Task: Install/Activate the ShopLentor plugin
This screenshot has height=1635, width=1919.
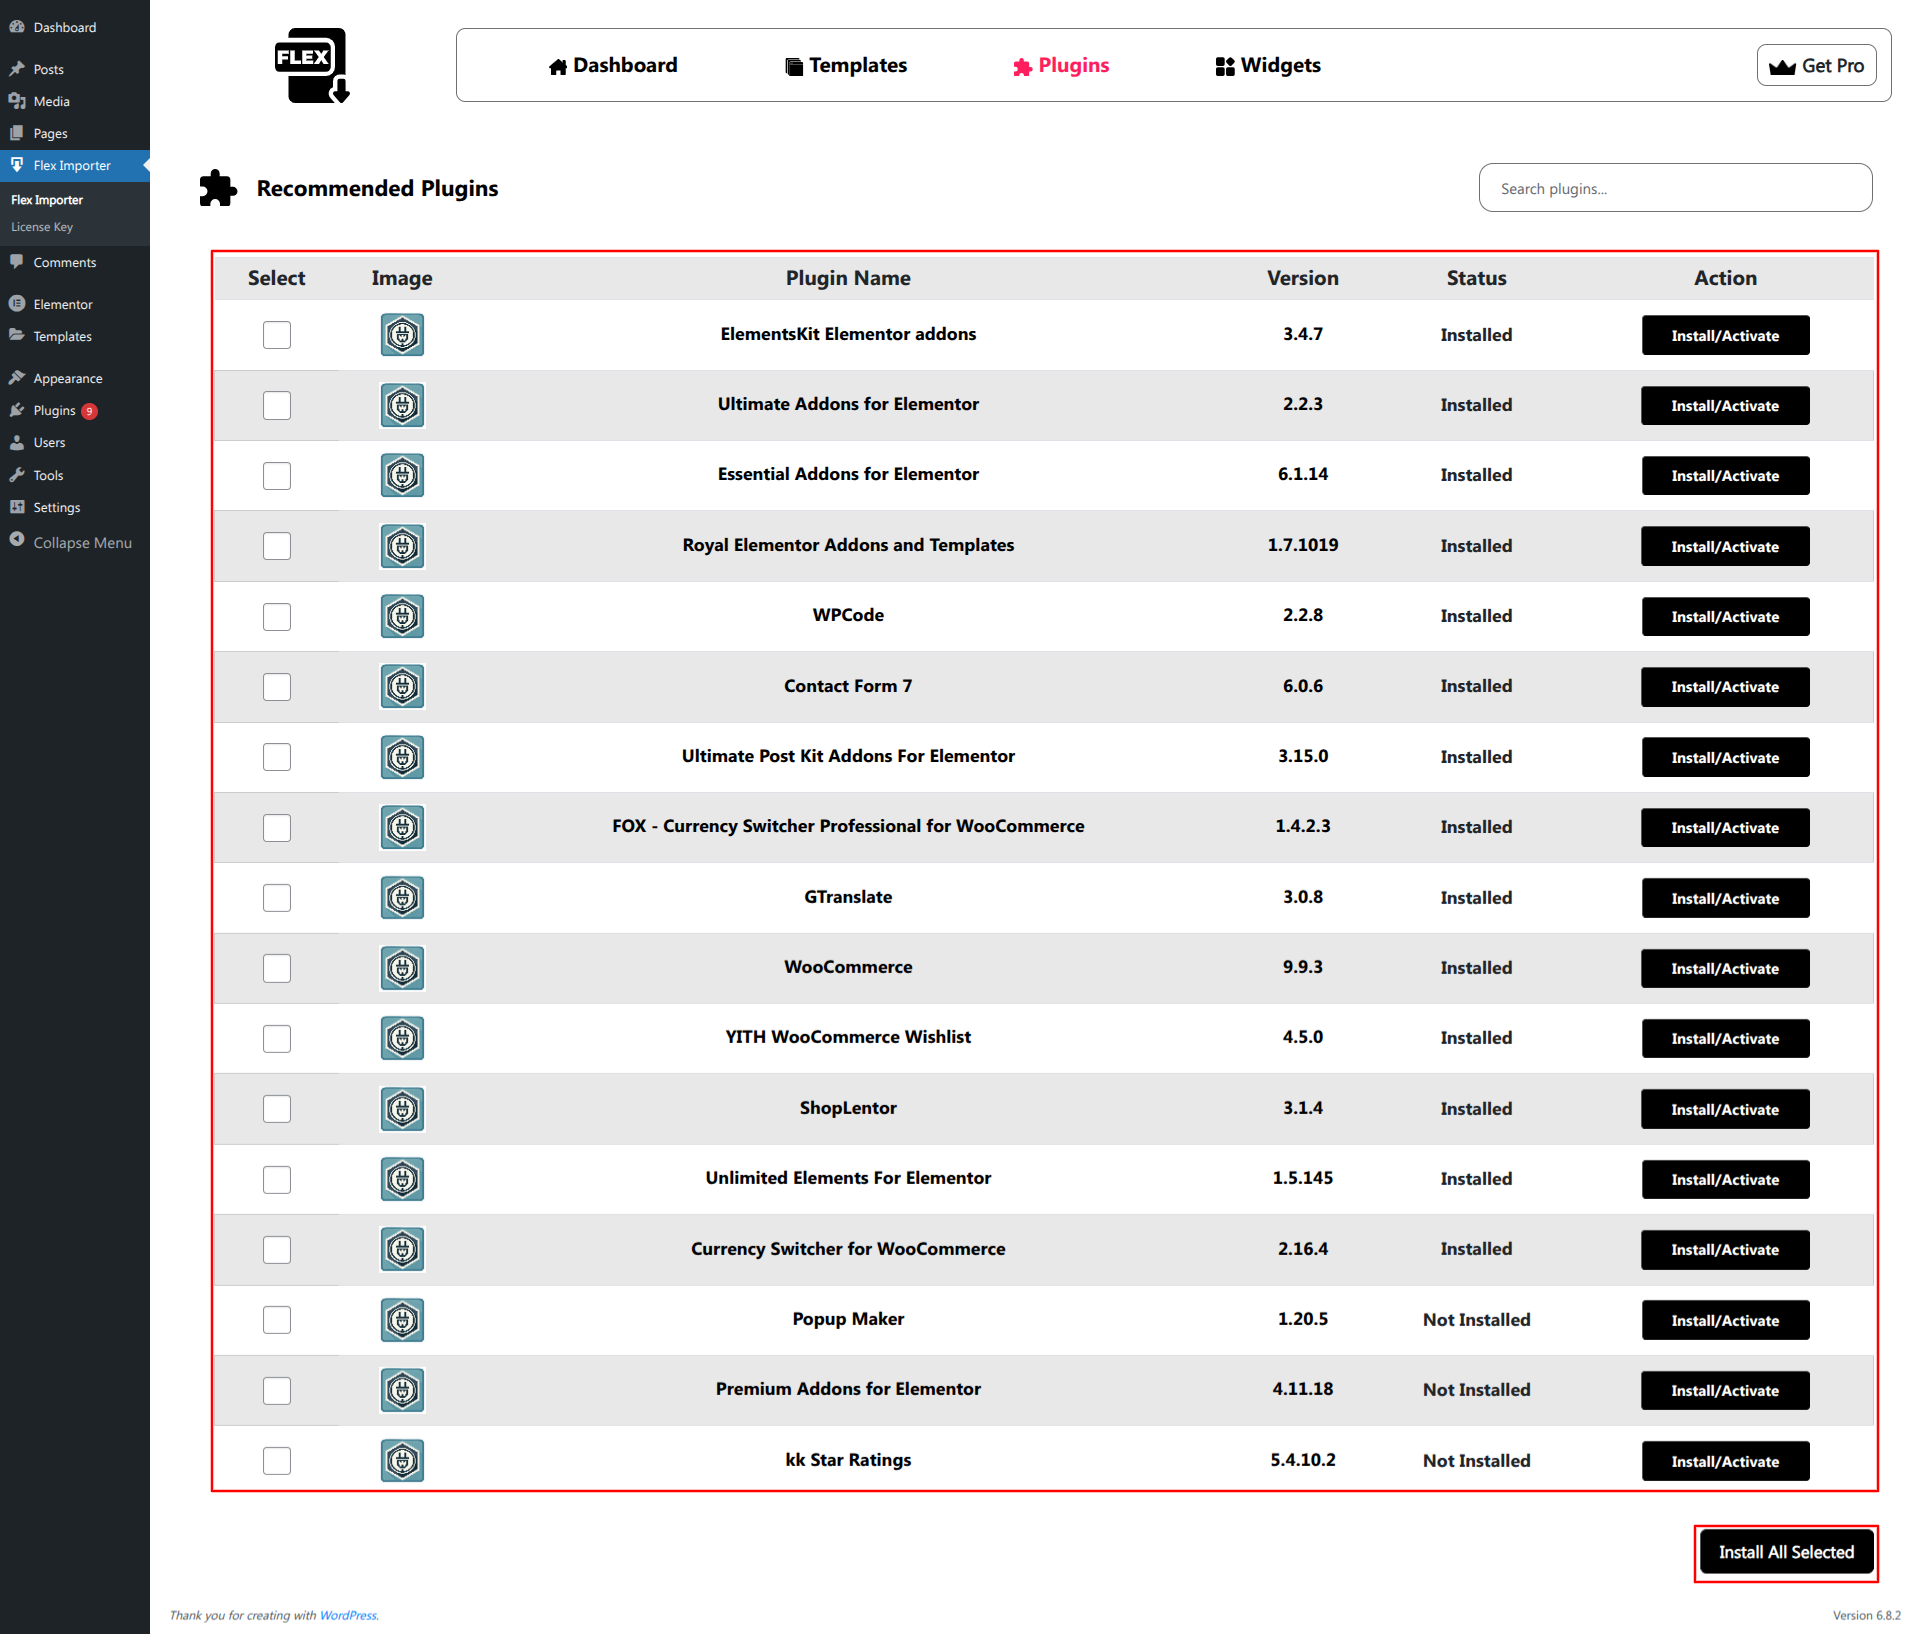Action: coord(1725,1109)
